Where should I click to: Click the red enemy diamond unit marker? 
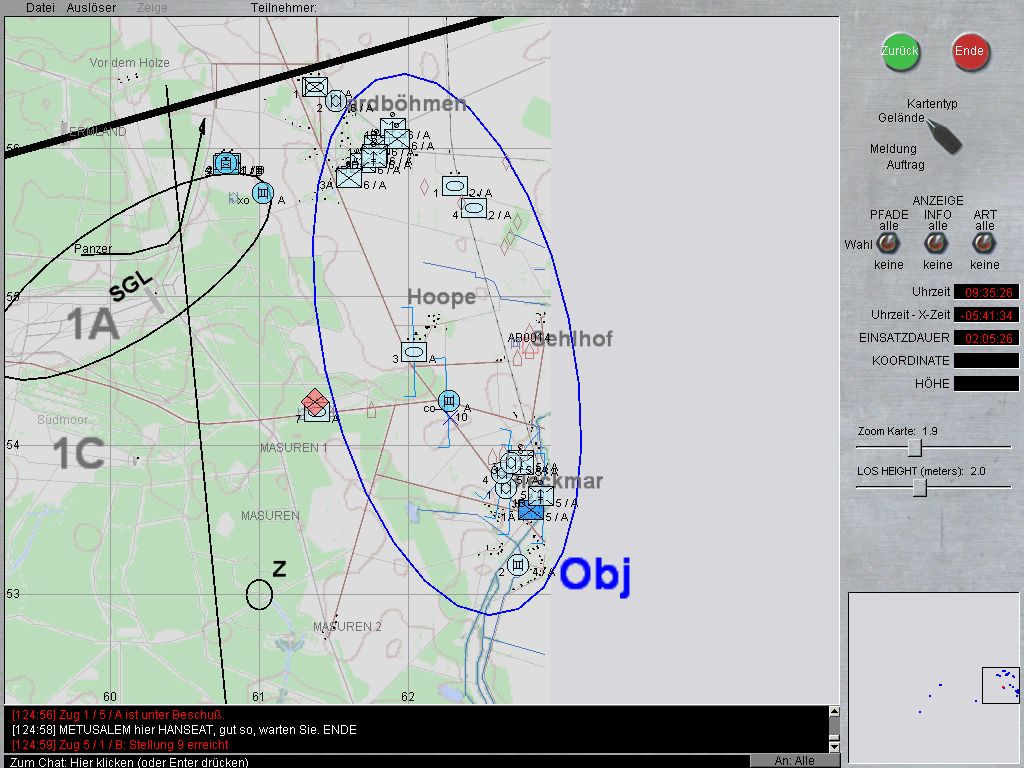(x=316, y=404)
